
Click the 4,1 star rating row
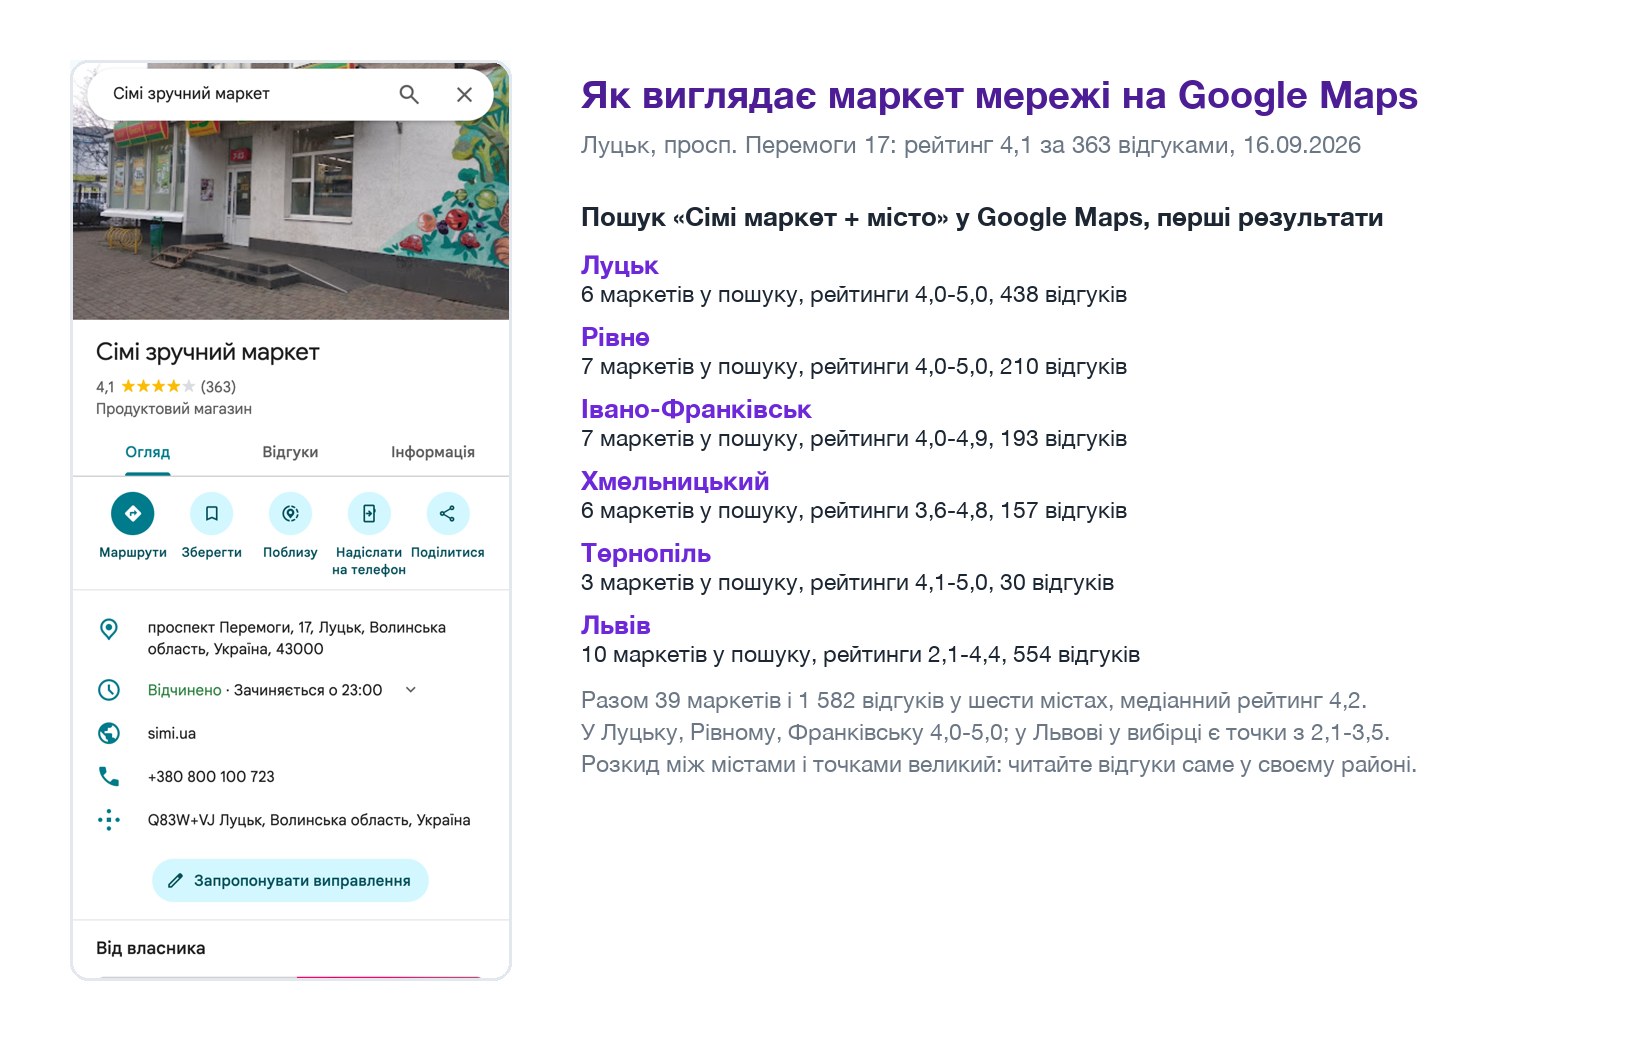(x=166, y=386)
